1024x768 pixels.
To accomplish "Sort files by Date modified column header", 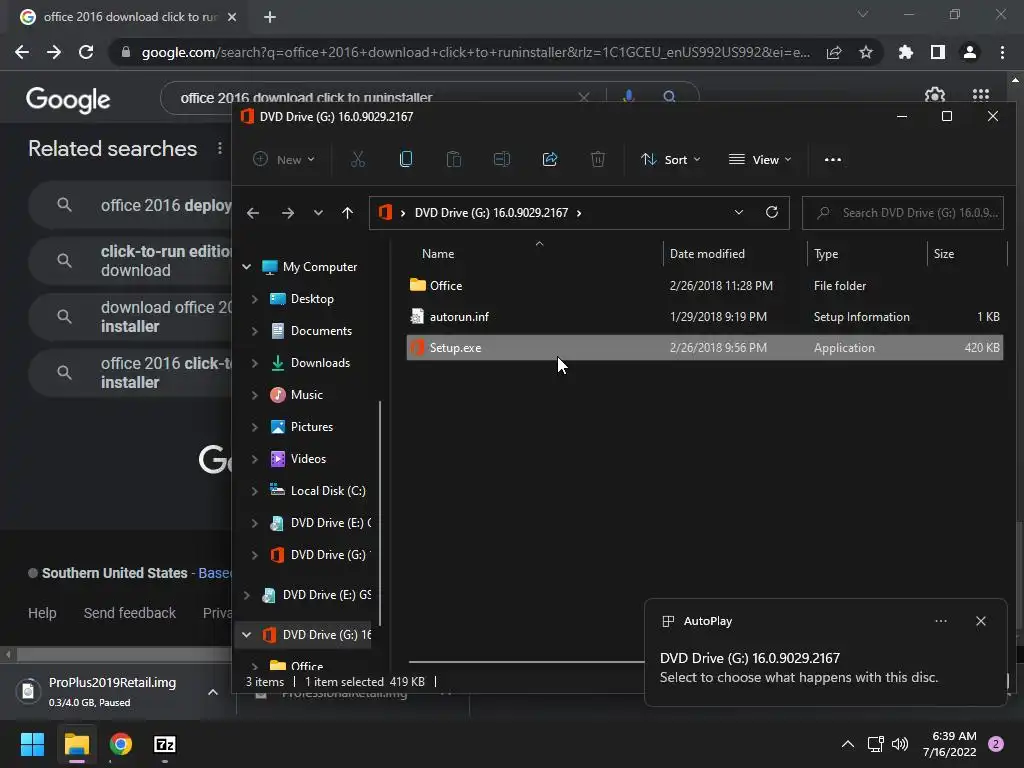I will [707, 253].
